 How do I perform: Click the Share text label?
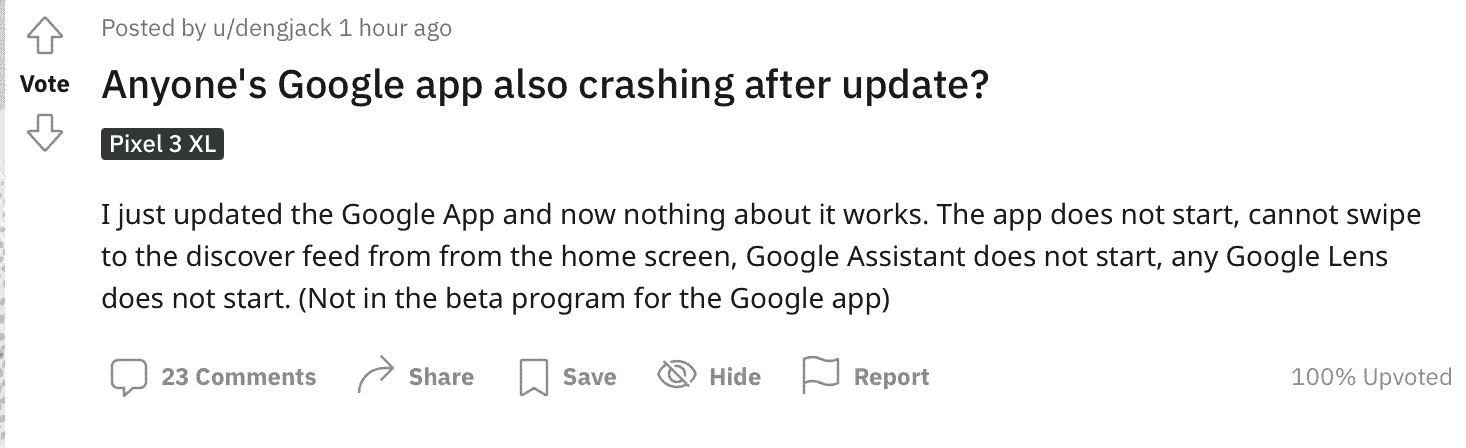441,377
